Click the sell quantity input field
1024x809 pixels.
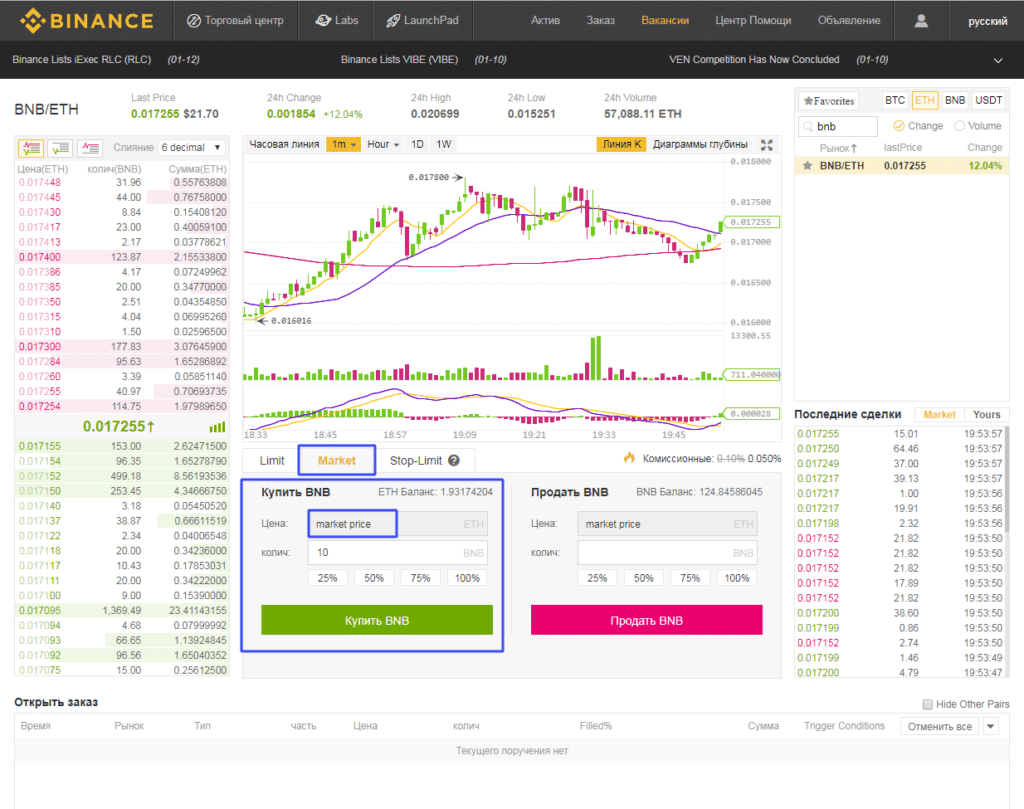coord(667,553)
